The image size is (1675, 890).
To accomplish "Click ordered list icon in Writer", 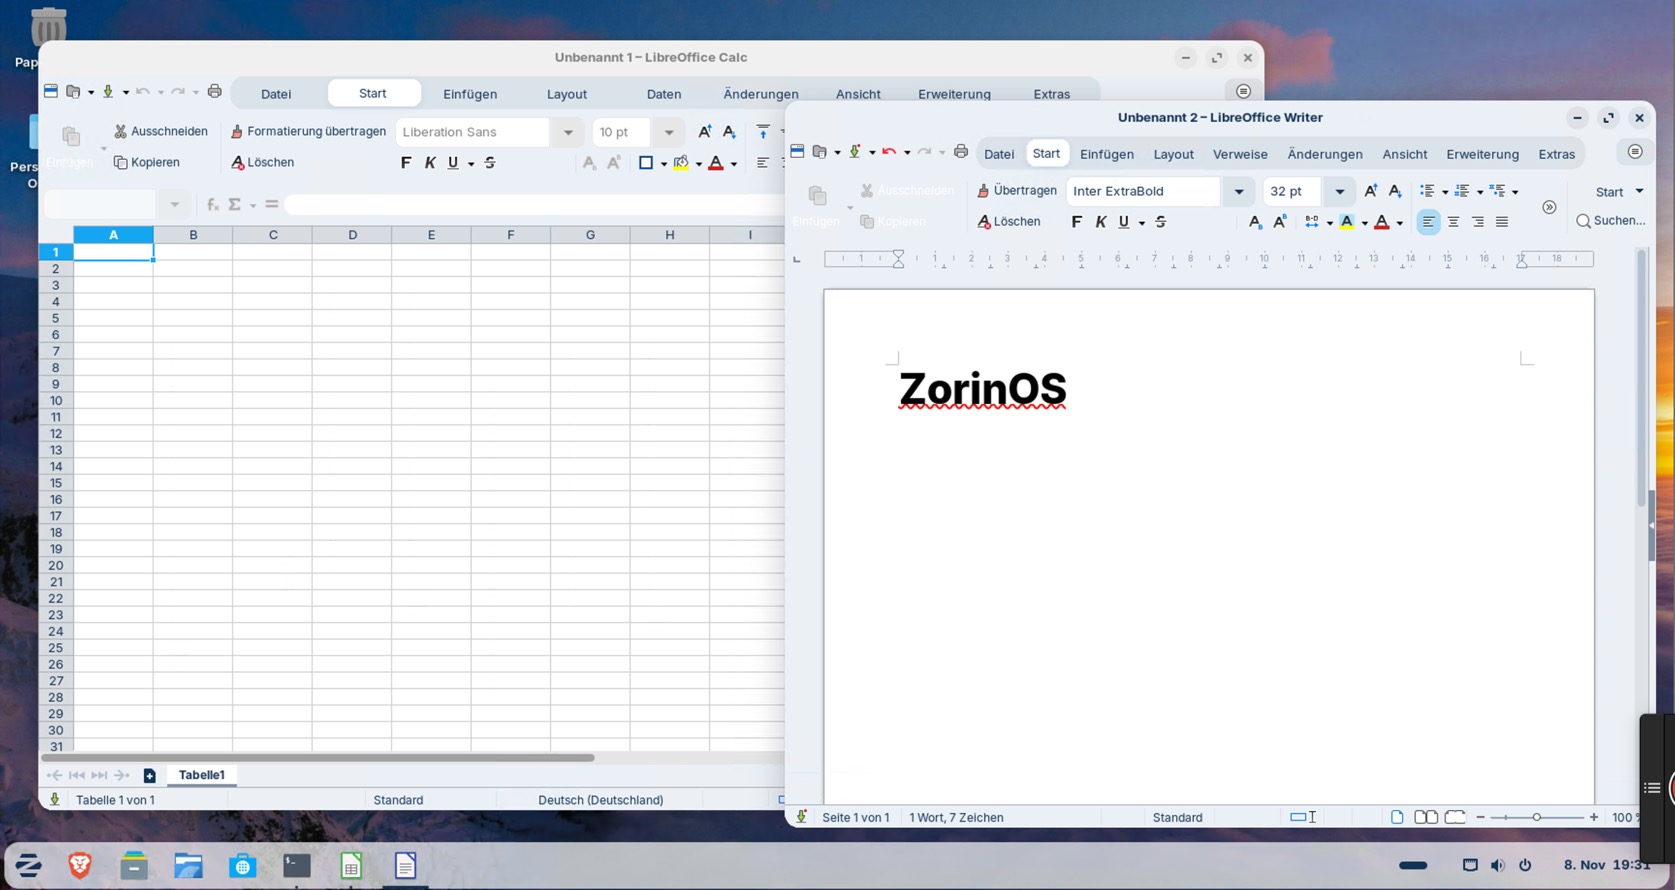I will [1462, 191].
